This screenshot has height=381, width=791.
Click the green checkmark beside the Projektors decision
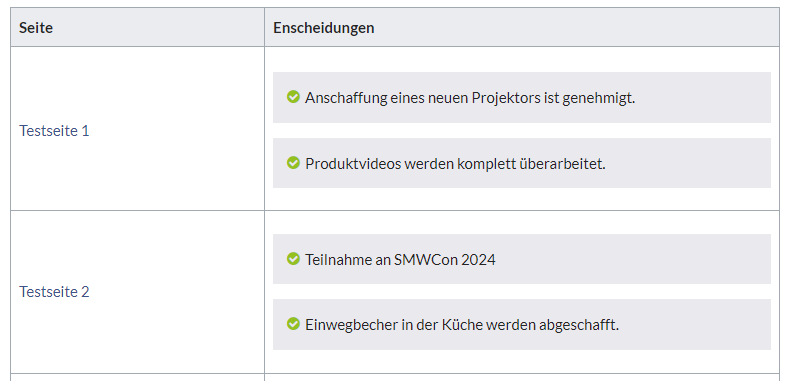[x=293, y=96]
